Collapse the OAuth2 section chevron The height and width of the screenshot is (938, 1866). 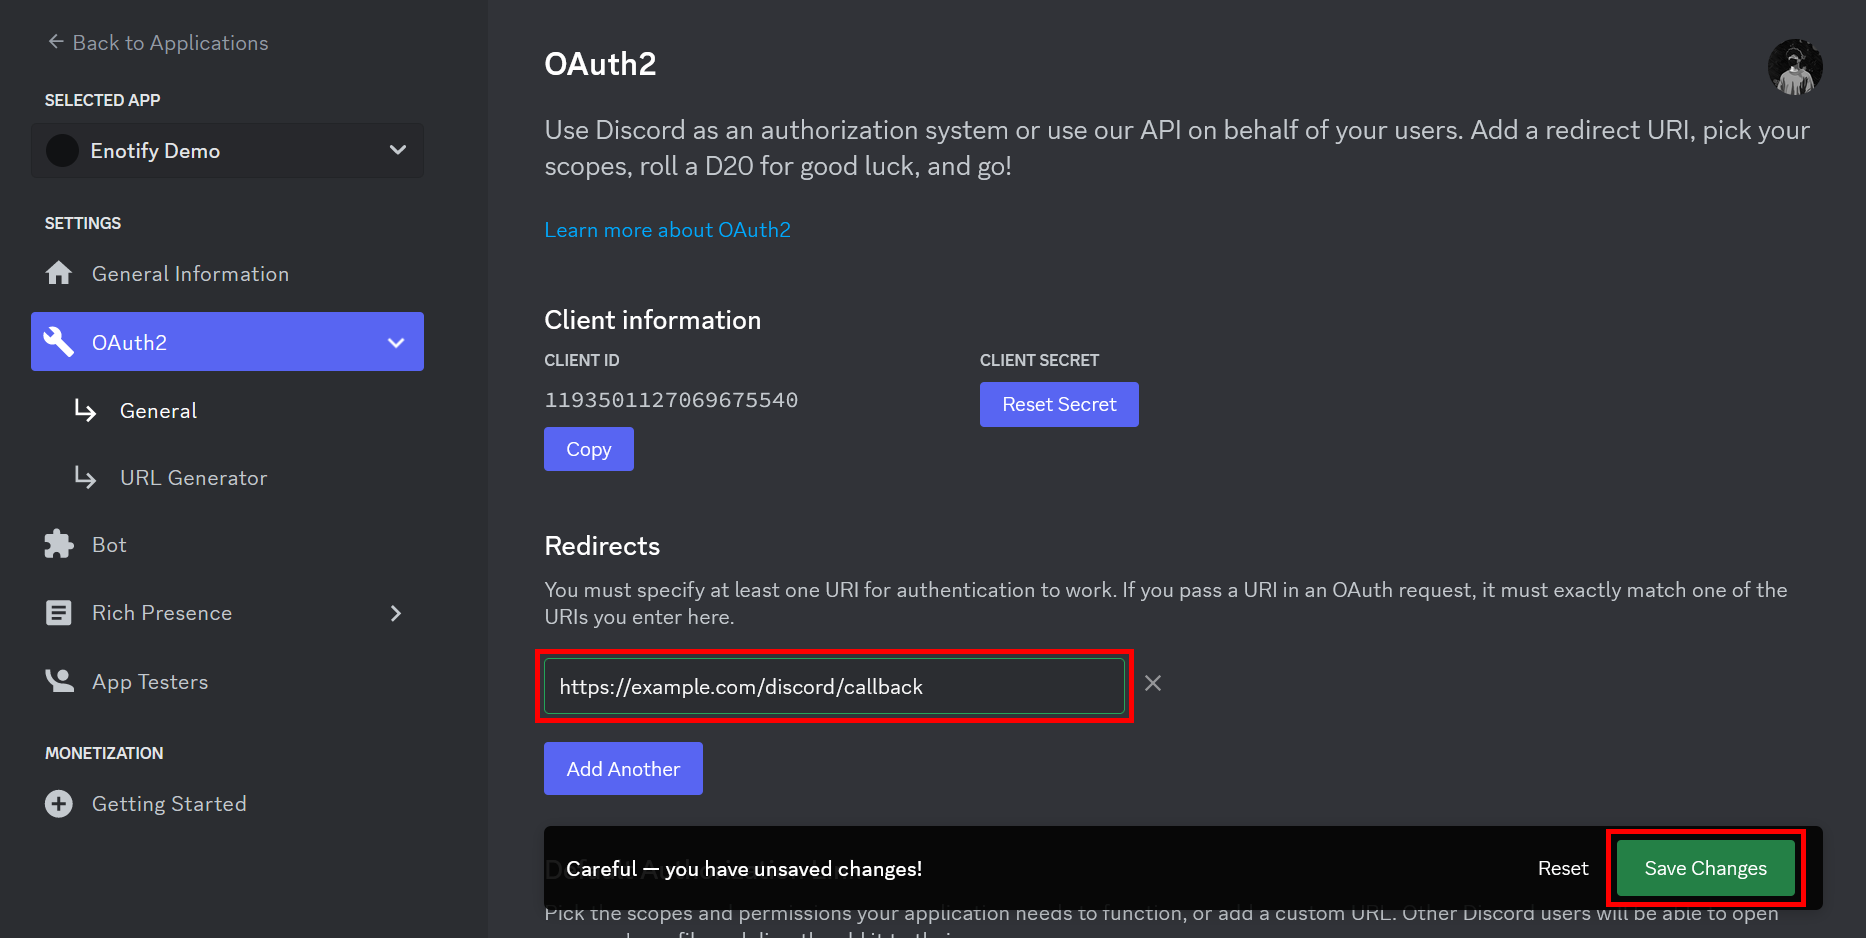pos(396,341)
